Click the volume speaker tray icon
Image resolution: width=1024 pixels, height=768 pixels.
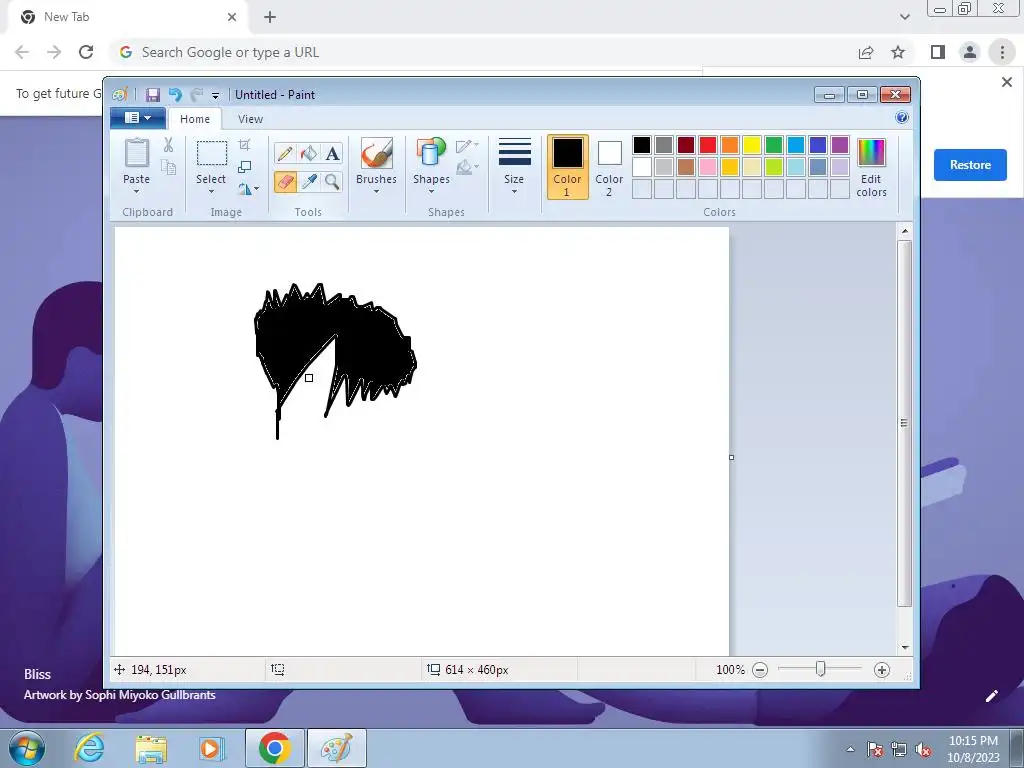click(x=923, y=750)
